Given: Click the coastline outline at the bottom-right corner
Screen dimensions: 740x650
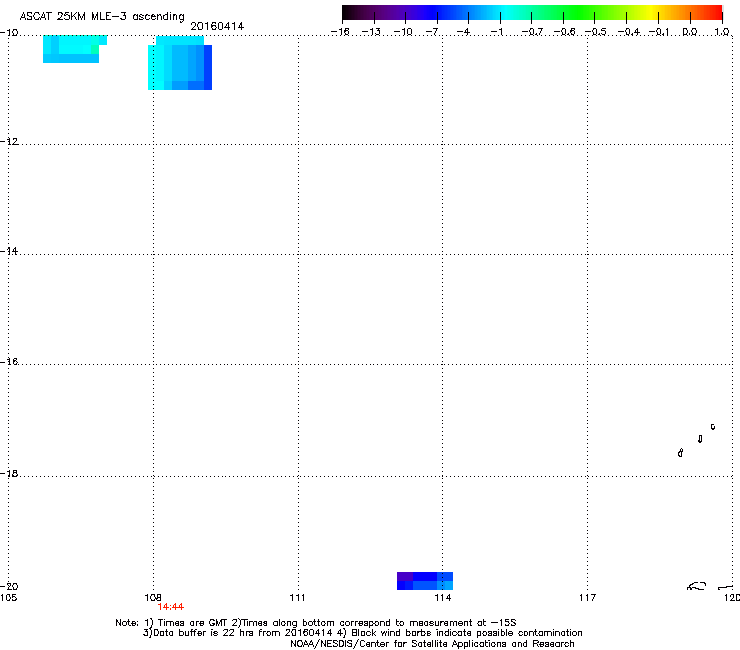Looking at the screenshot, I should point(710,586).
